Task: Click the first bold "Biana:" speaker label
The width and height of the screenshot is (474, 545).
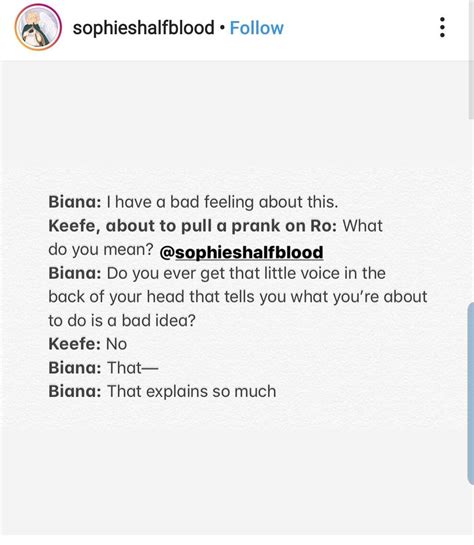Action: [x=75, y=202]
